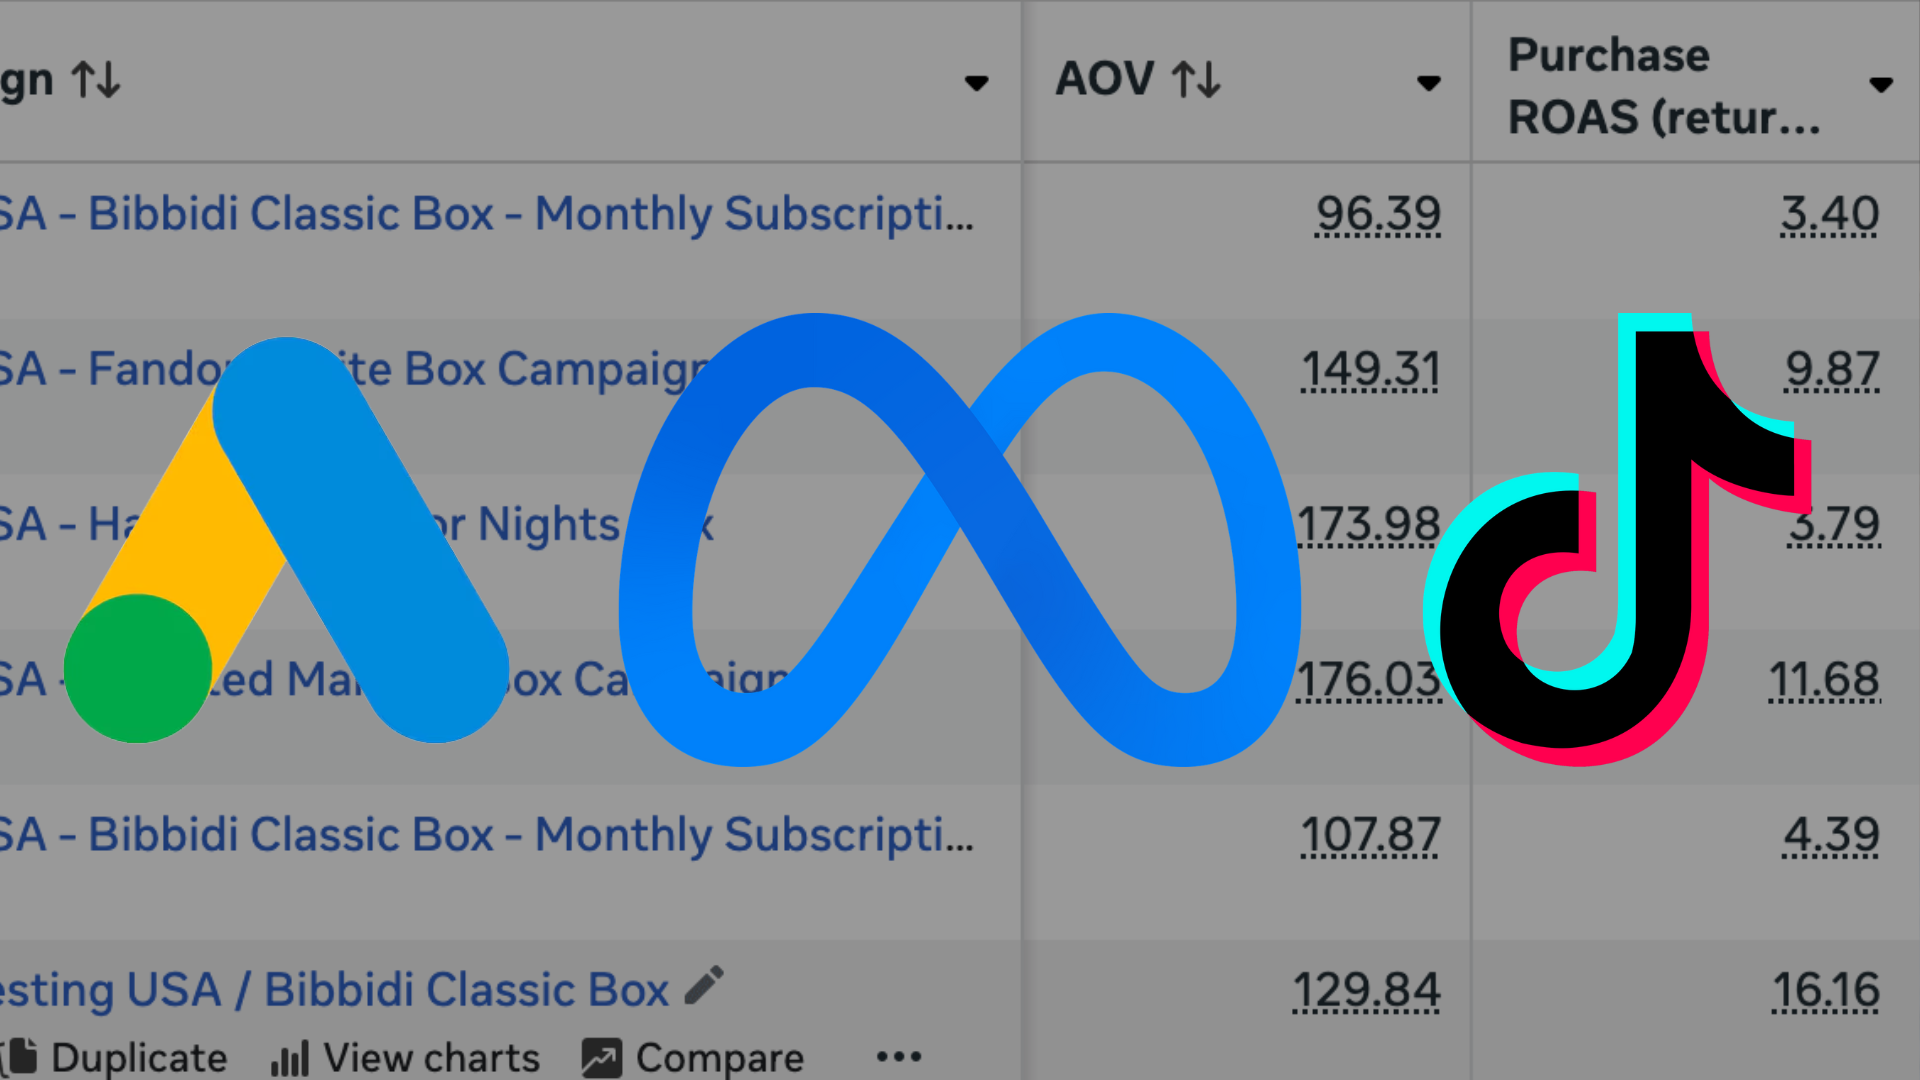
Task: Click the Meta infinity logo
Action: click(960, 540)
